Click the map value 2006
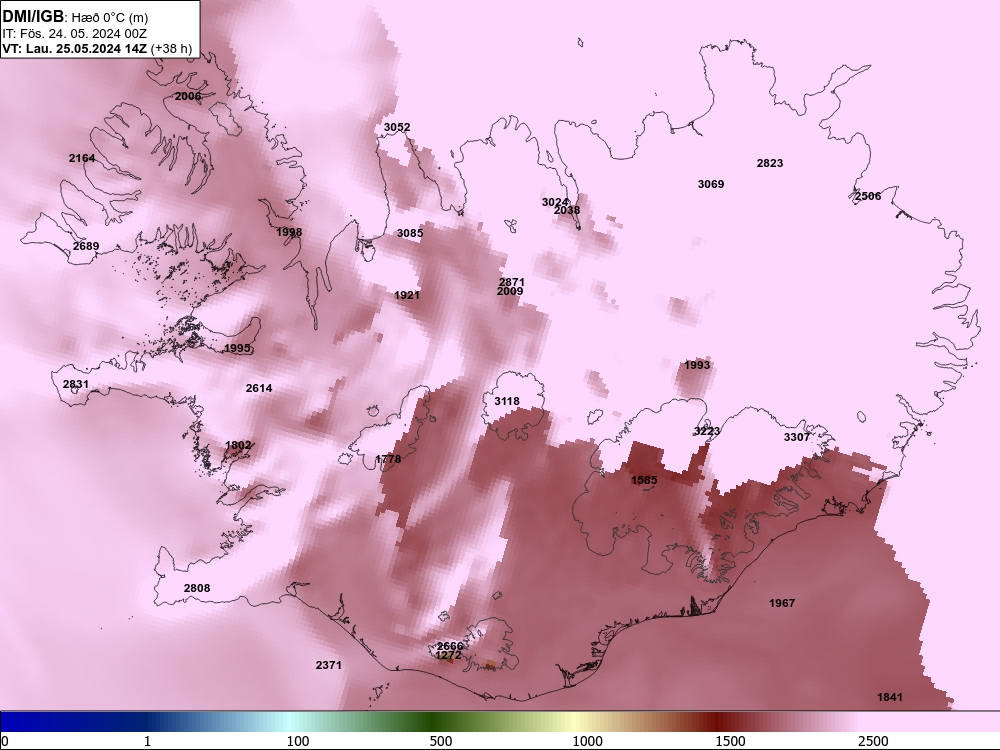 [x=188, y=96]
